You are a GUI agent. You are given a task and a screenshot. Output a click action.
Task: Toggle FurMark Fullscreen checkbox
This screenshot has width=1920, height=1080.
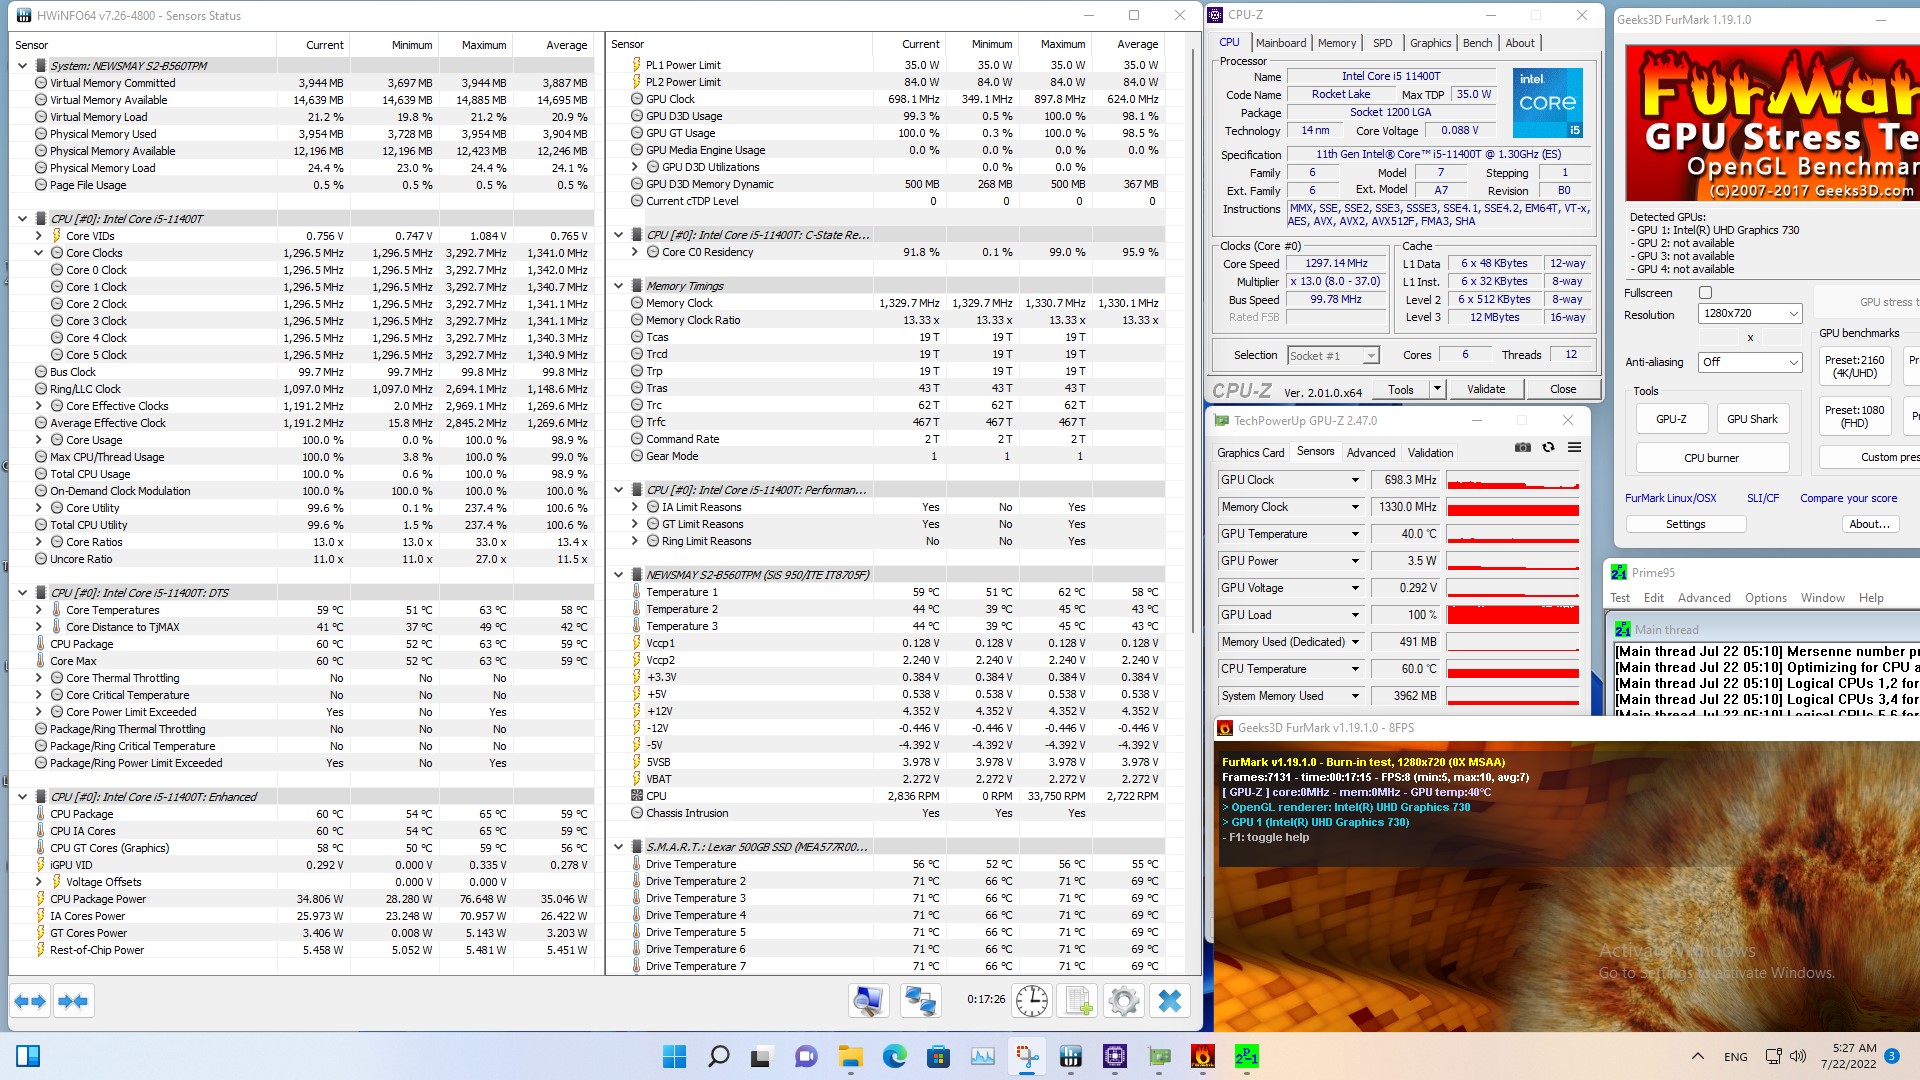tap(1705, 293)
